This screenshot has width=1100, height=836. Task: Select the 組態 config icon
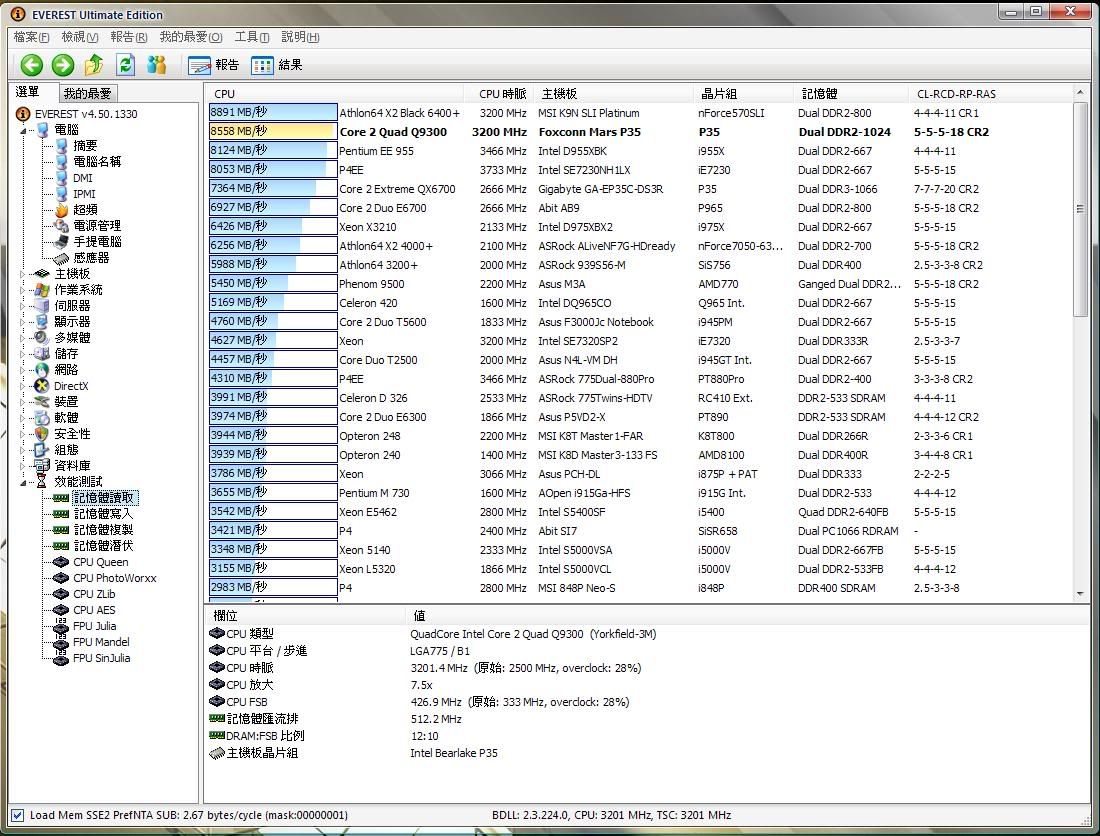pyautogui.click(x=42, y=450)
